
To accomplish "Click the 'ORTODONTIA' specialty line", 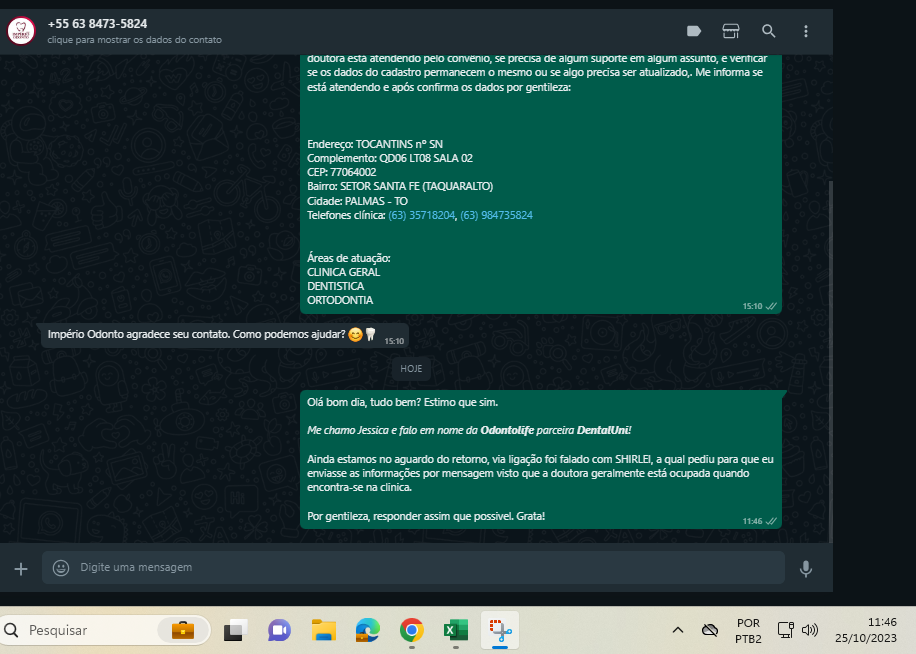I will tap(340, 300).
